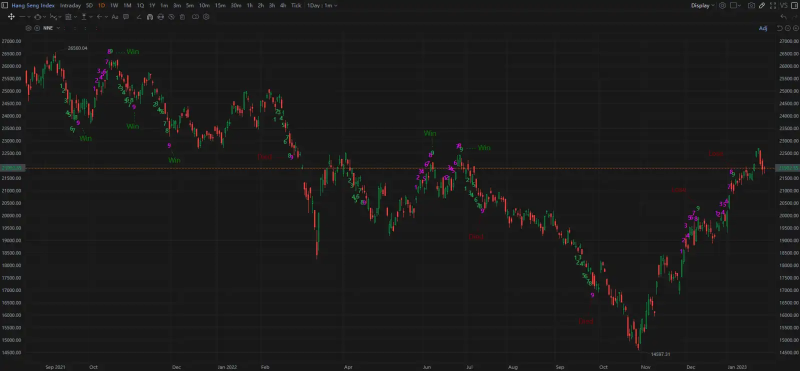This screenshot has width=800, height=371.
Task: Select the move/crosshair cursor tool
Action: 11,17
